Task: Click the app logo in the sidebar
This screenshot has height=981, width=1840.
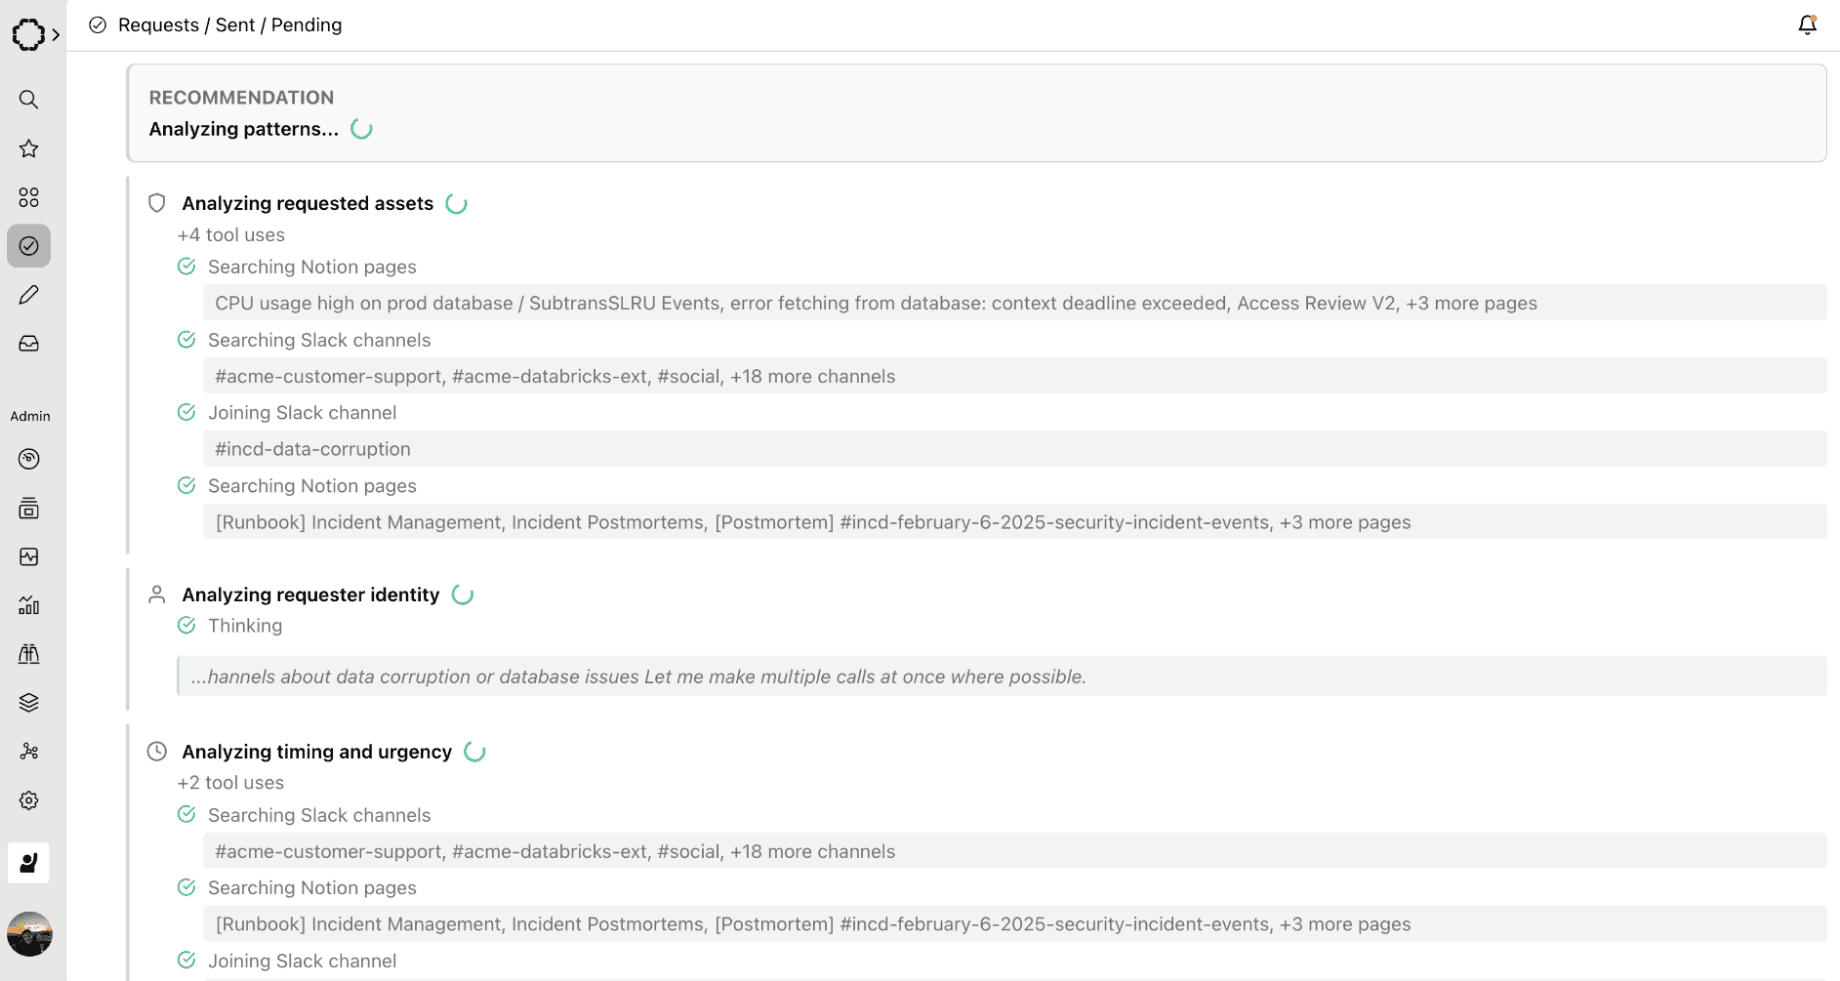Action: tap(28, 34)
